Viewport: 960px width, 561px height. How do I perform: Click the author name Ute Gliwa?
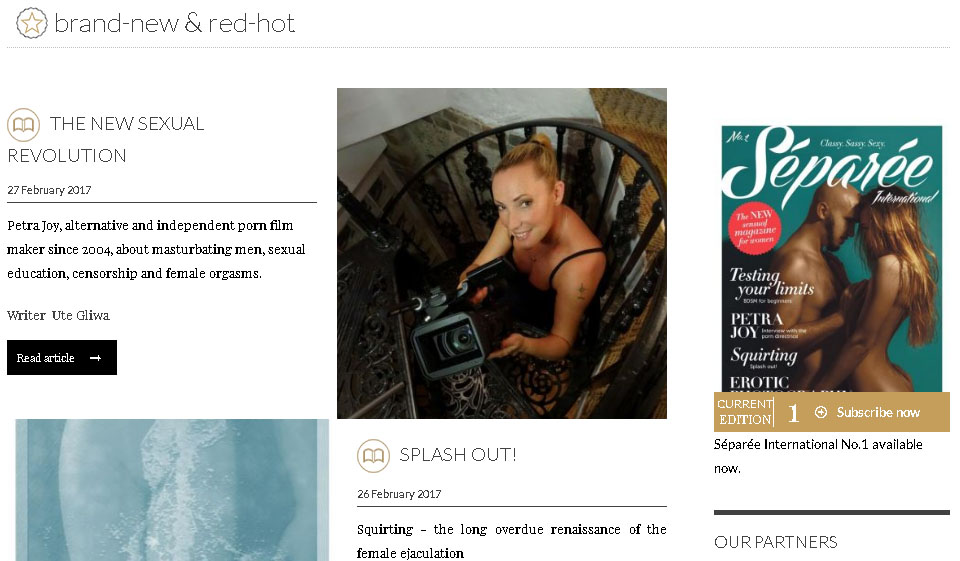click(81, 315)
